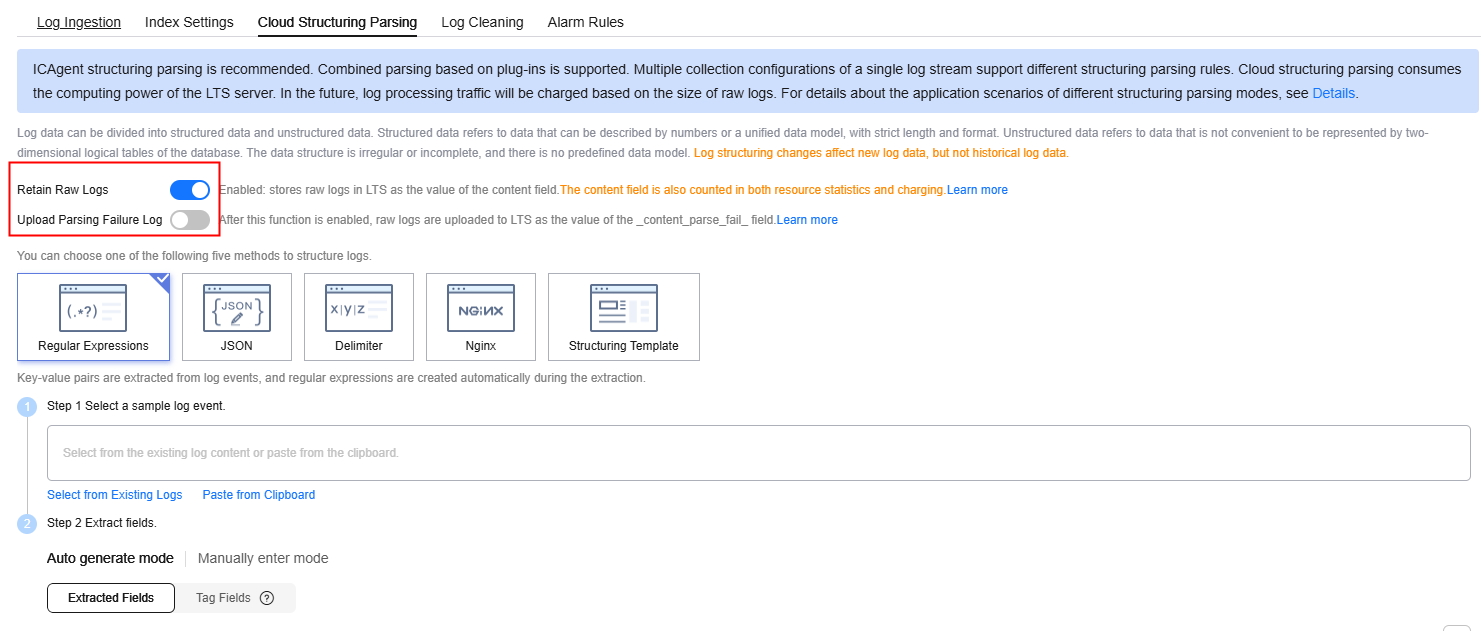Viewport: 1481px width, 631px height.
Task: Open the Details link in info banner
Action: pos(1334,93)
